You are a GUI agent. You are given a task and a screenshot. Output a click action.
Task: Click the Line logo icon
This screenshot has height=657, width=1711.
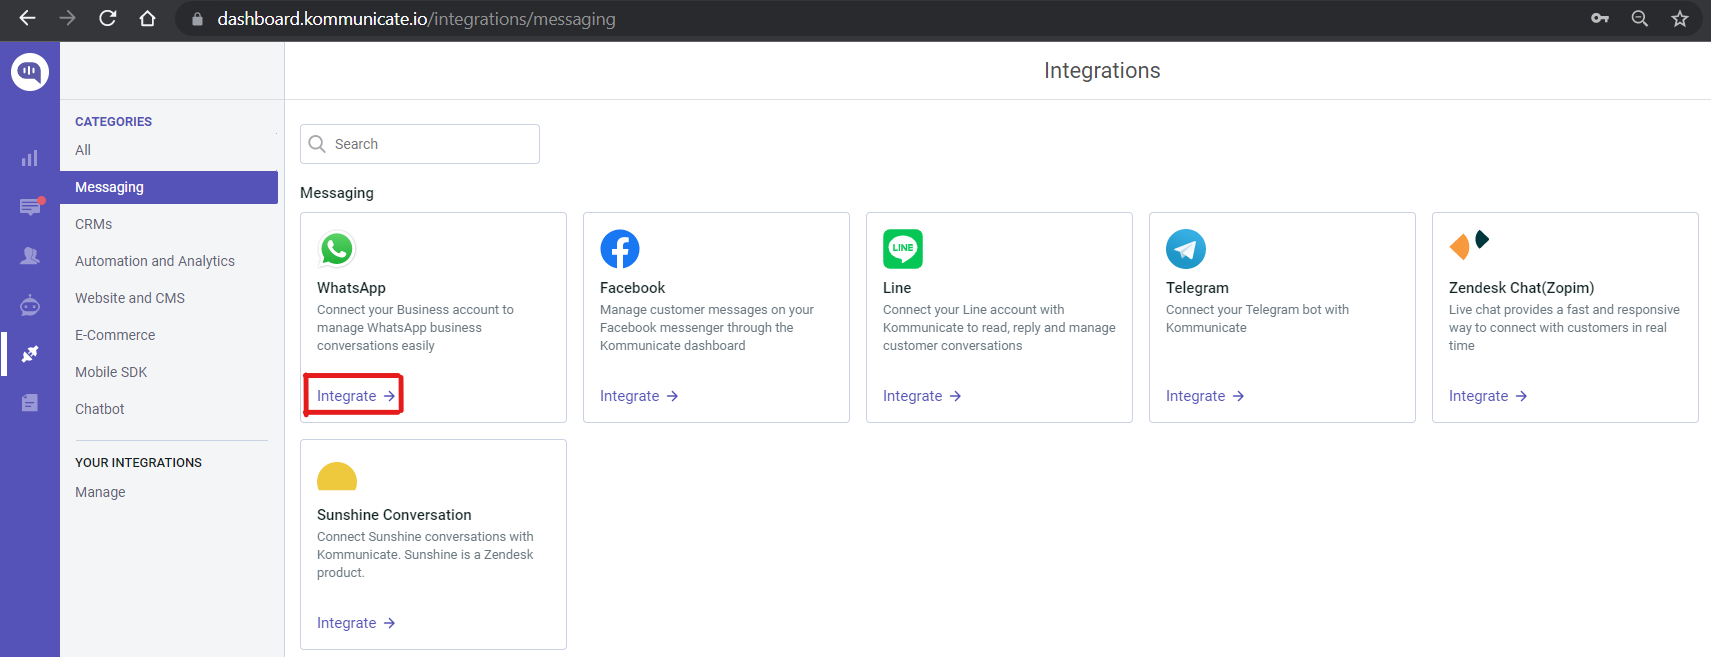(x=903, y=249)
